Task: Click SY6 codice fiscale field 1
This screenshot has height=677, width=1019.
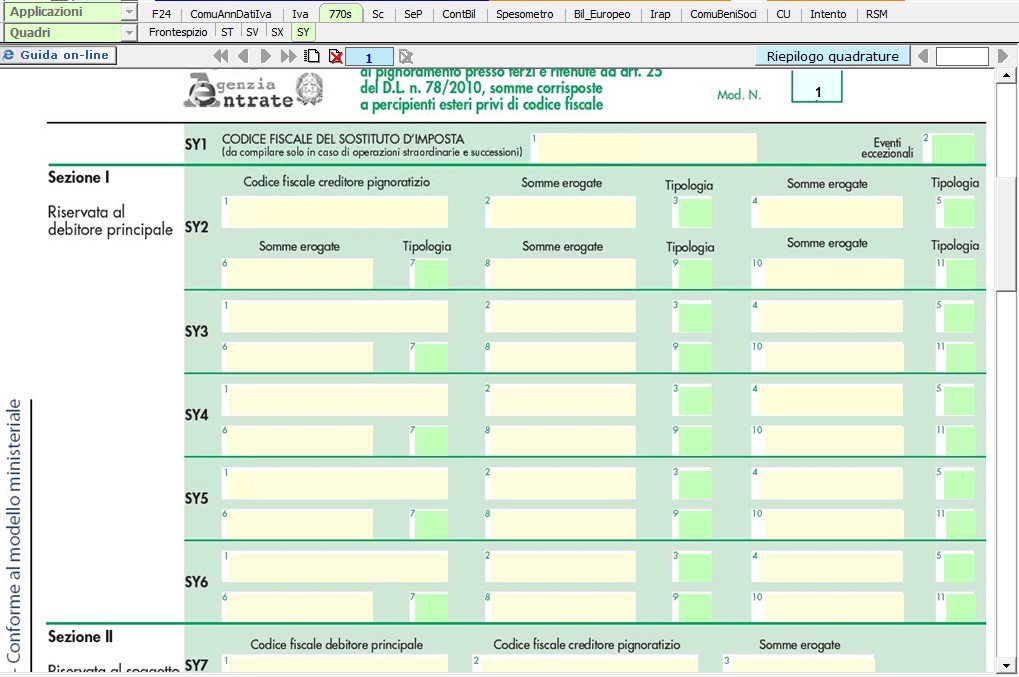Action: [337, 568]
